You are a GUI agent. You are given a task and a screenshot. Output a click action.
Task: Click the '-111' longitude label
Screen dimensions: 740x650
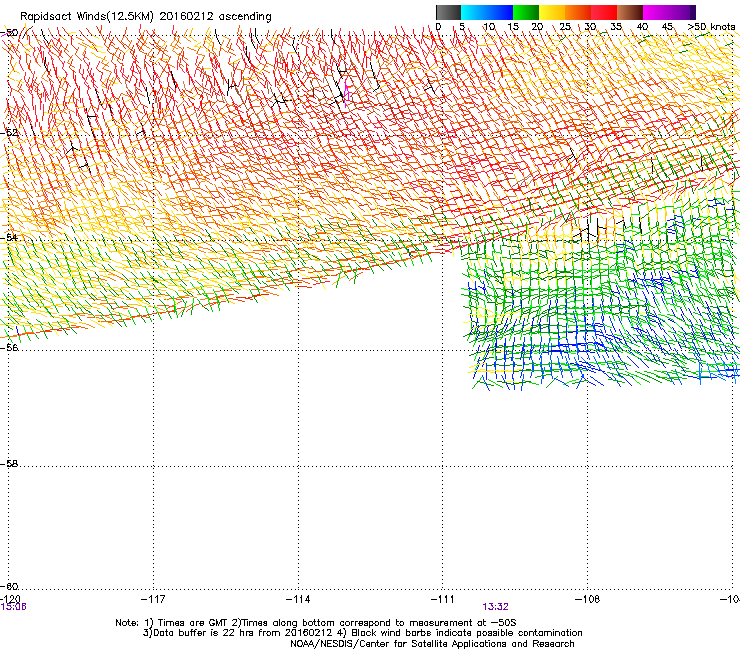click(x=443, y=599)
